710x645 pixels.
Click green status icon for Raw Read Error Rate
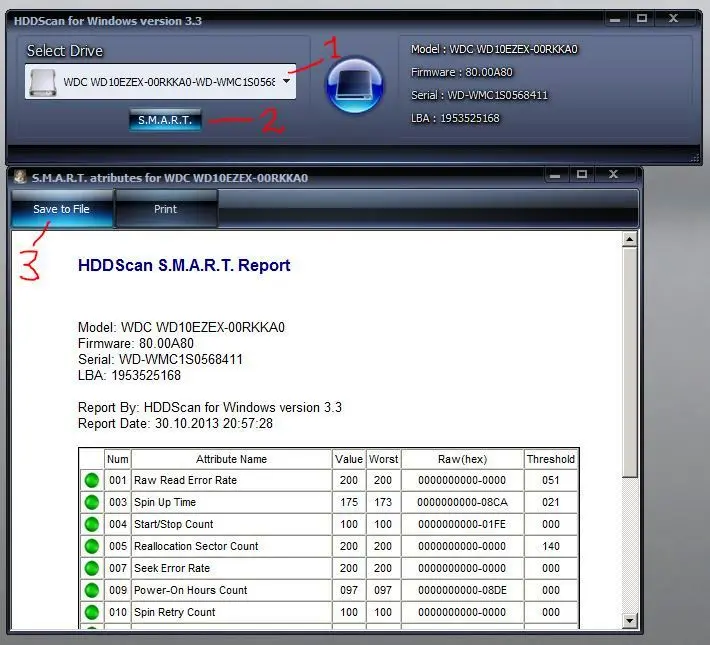(x=92, y=480)
